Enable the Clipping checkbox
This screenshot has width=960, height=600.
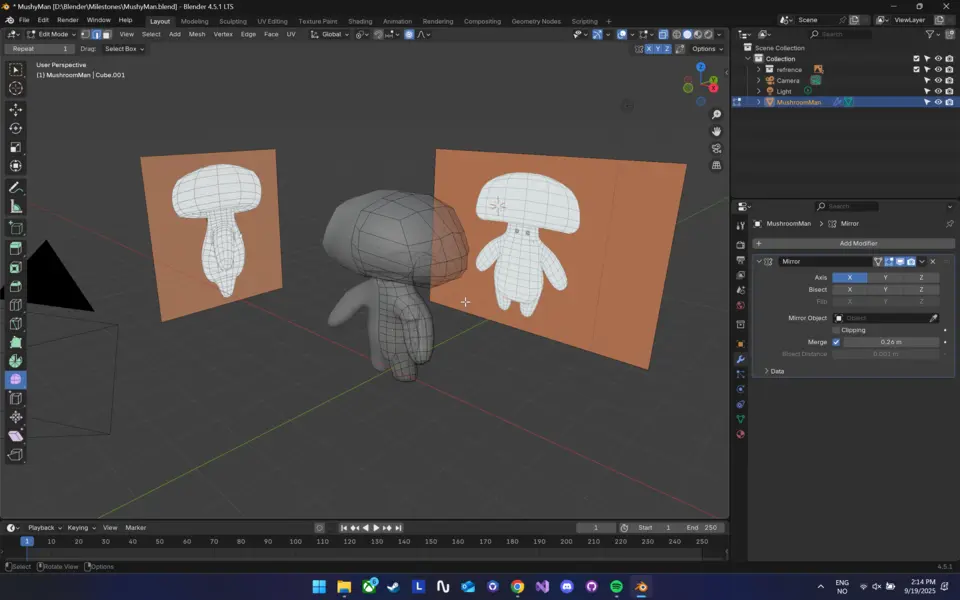pyautogui.click(x=836, y=330)
